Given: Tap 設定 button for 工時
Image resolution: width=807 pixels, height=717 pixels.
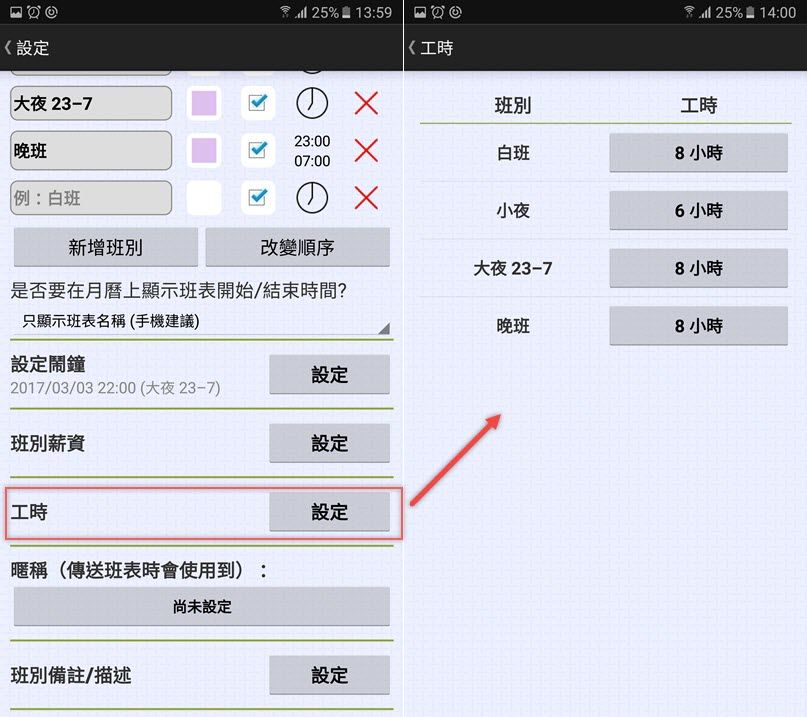Looking at the screenshot, I should point(329,512).
